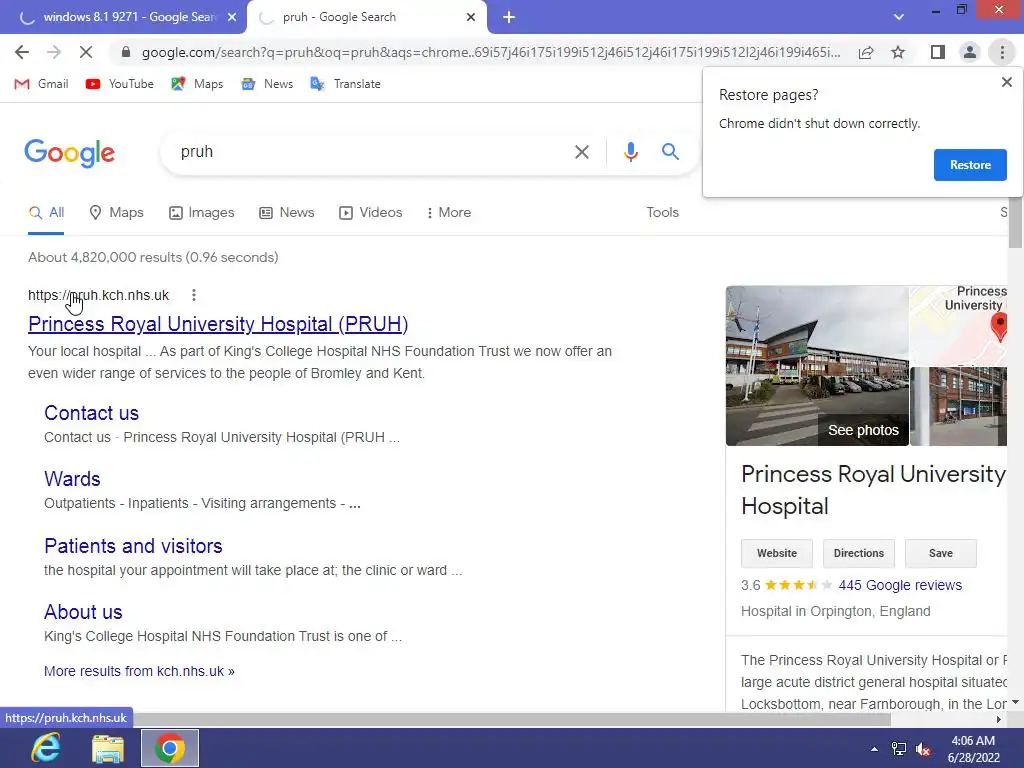Click Chrome icon in taskbar
This screenshot has width=1024, height=768.
pyautogui.click(x=170, y=748)
